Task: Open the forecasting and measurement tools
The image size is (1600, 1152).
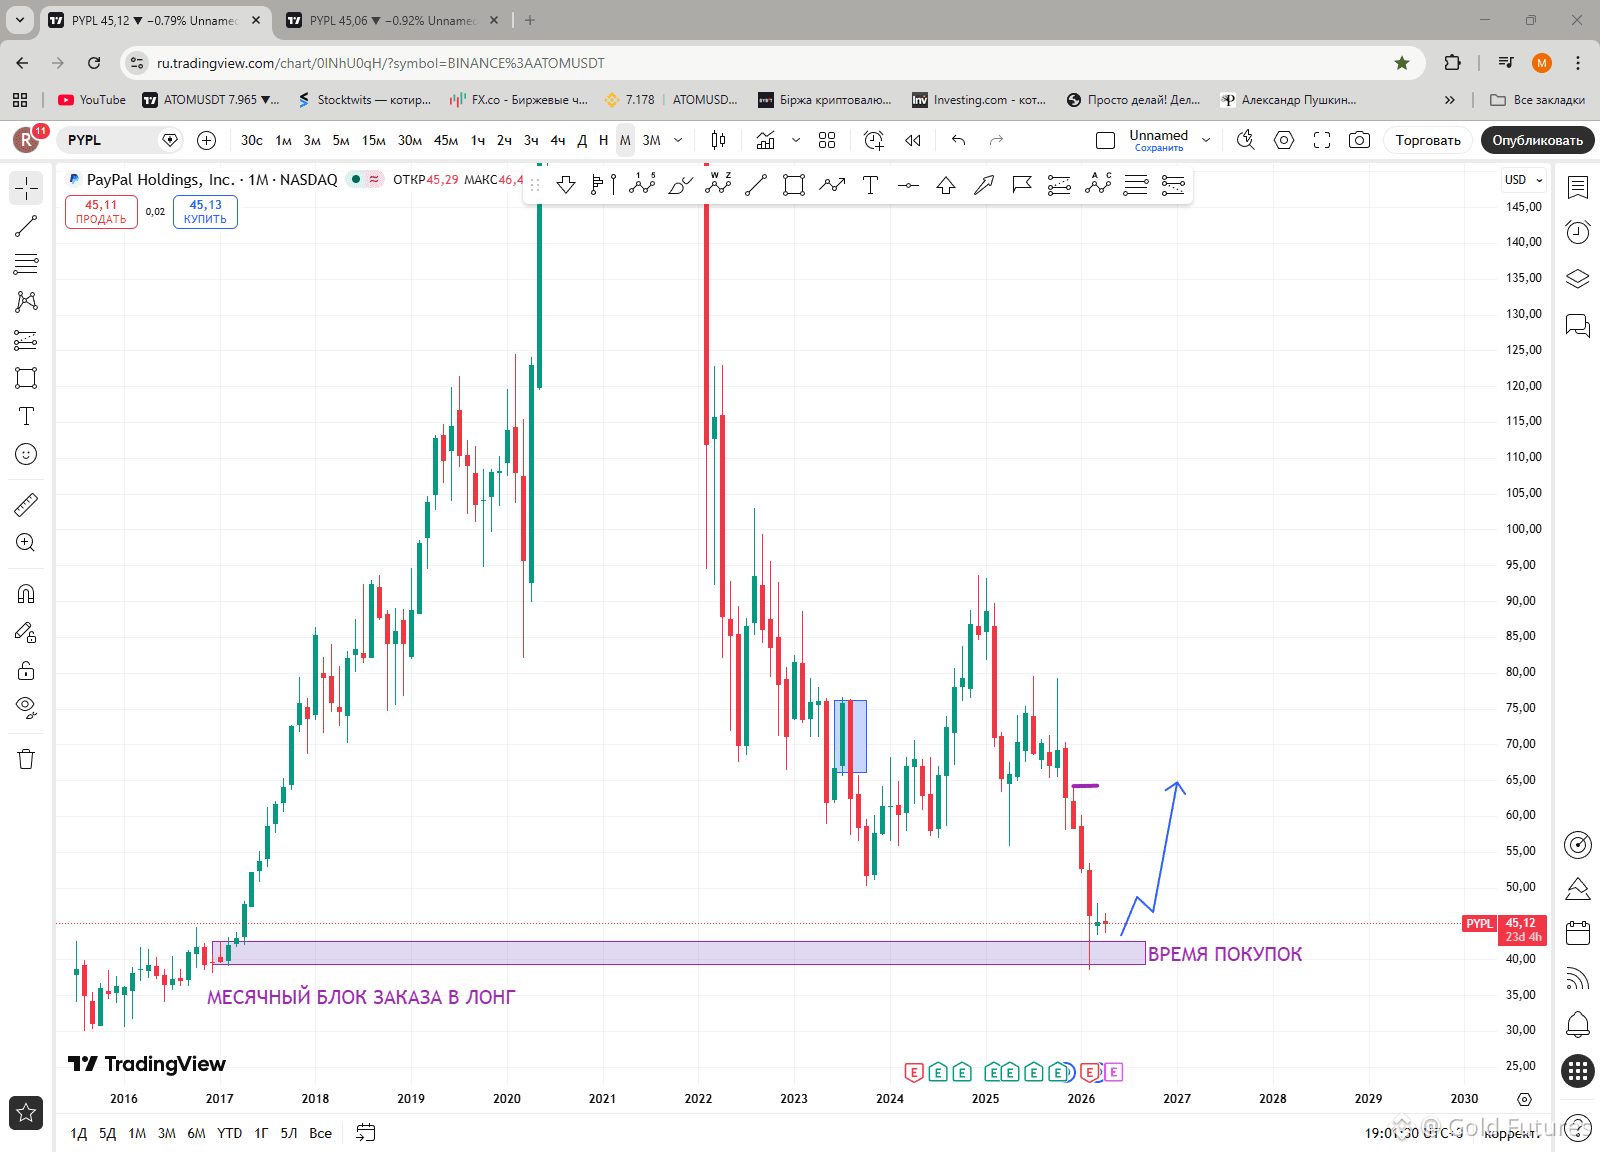Action: [x=26, y=340]
